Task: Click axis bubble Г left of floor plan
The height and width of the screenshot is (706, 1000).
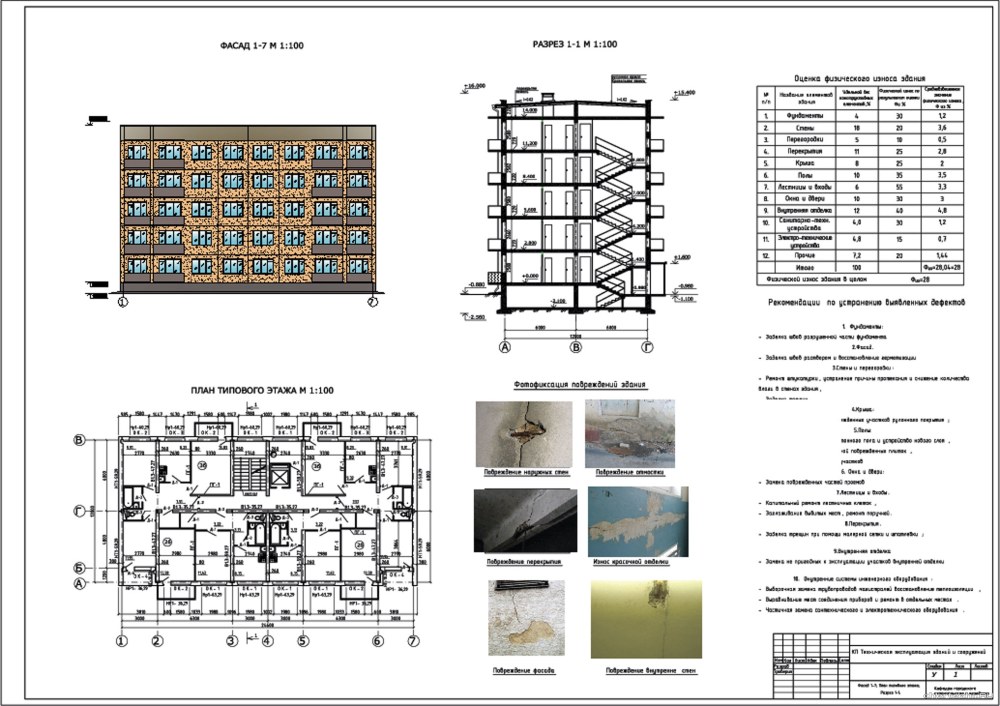Action: 79,510
